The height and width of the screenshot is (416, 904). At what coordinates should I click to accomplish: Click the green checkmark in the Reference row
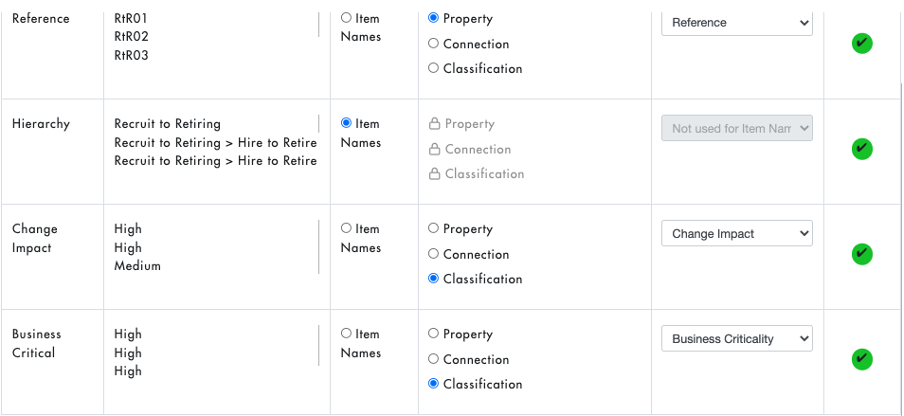[x=861, y=43]
